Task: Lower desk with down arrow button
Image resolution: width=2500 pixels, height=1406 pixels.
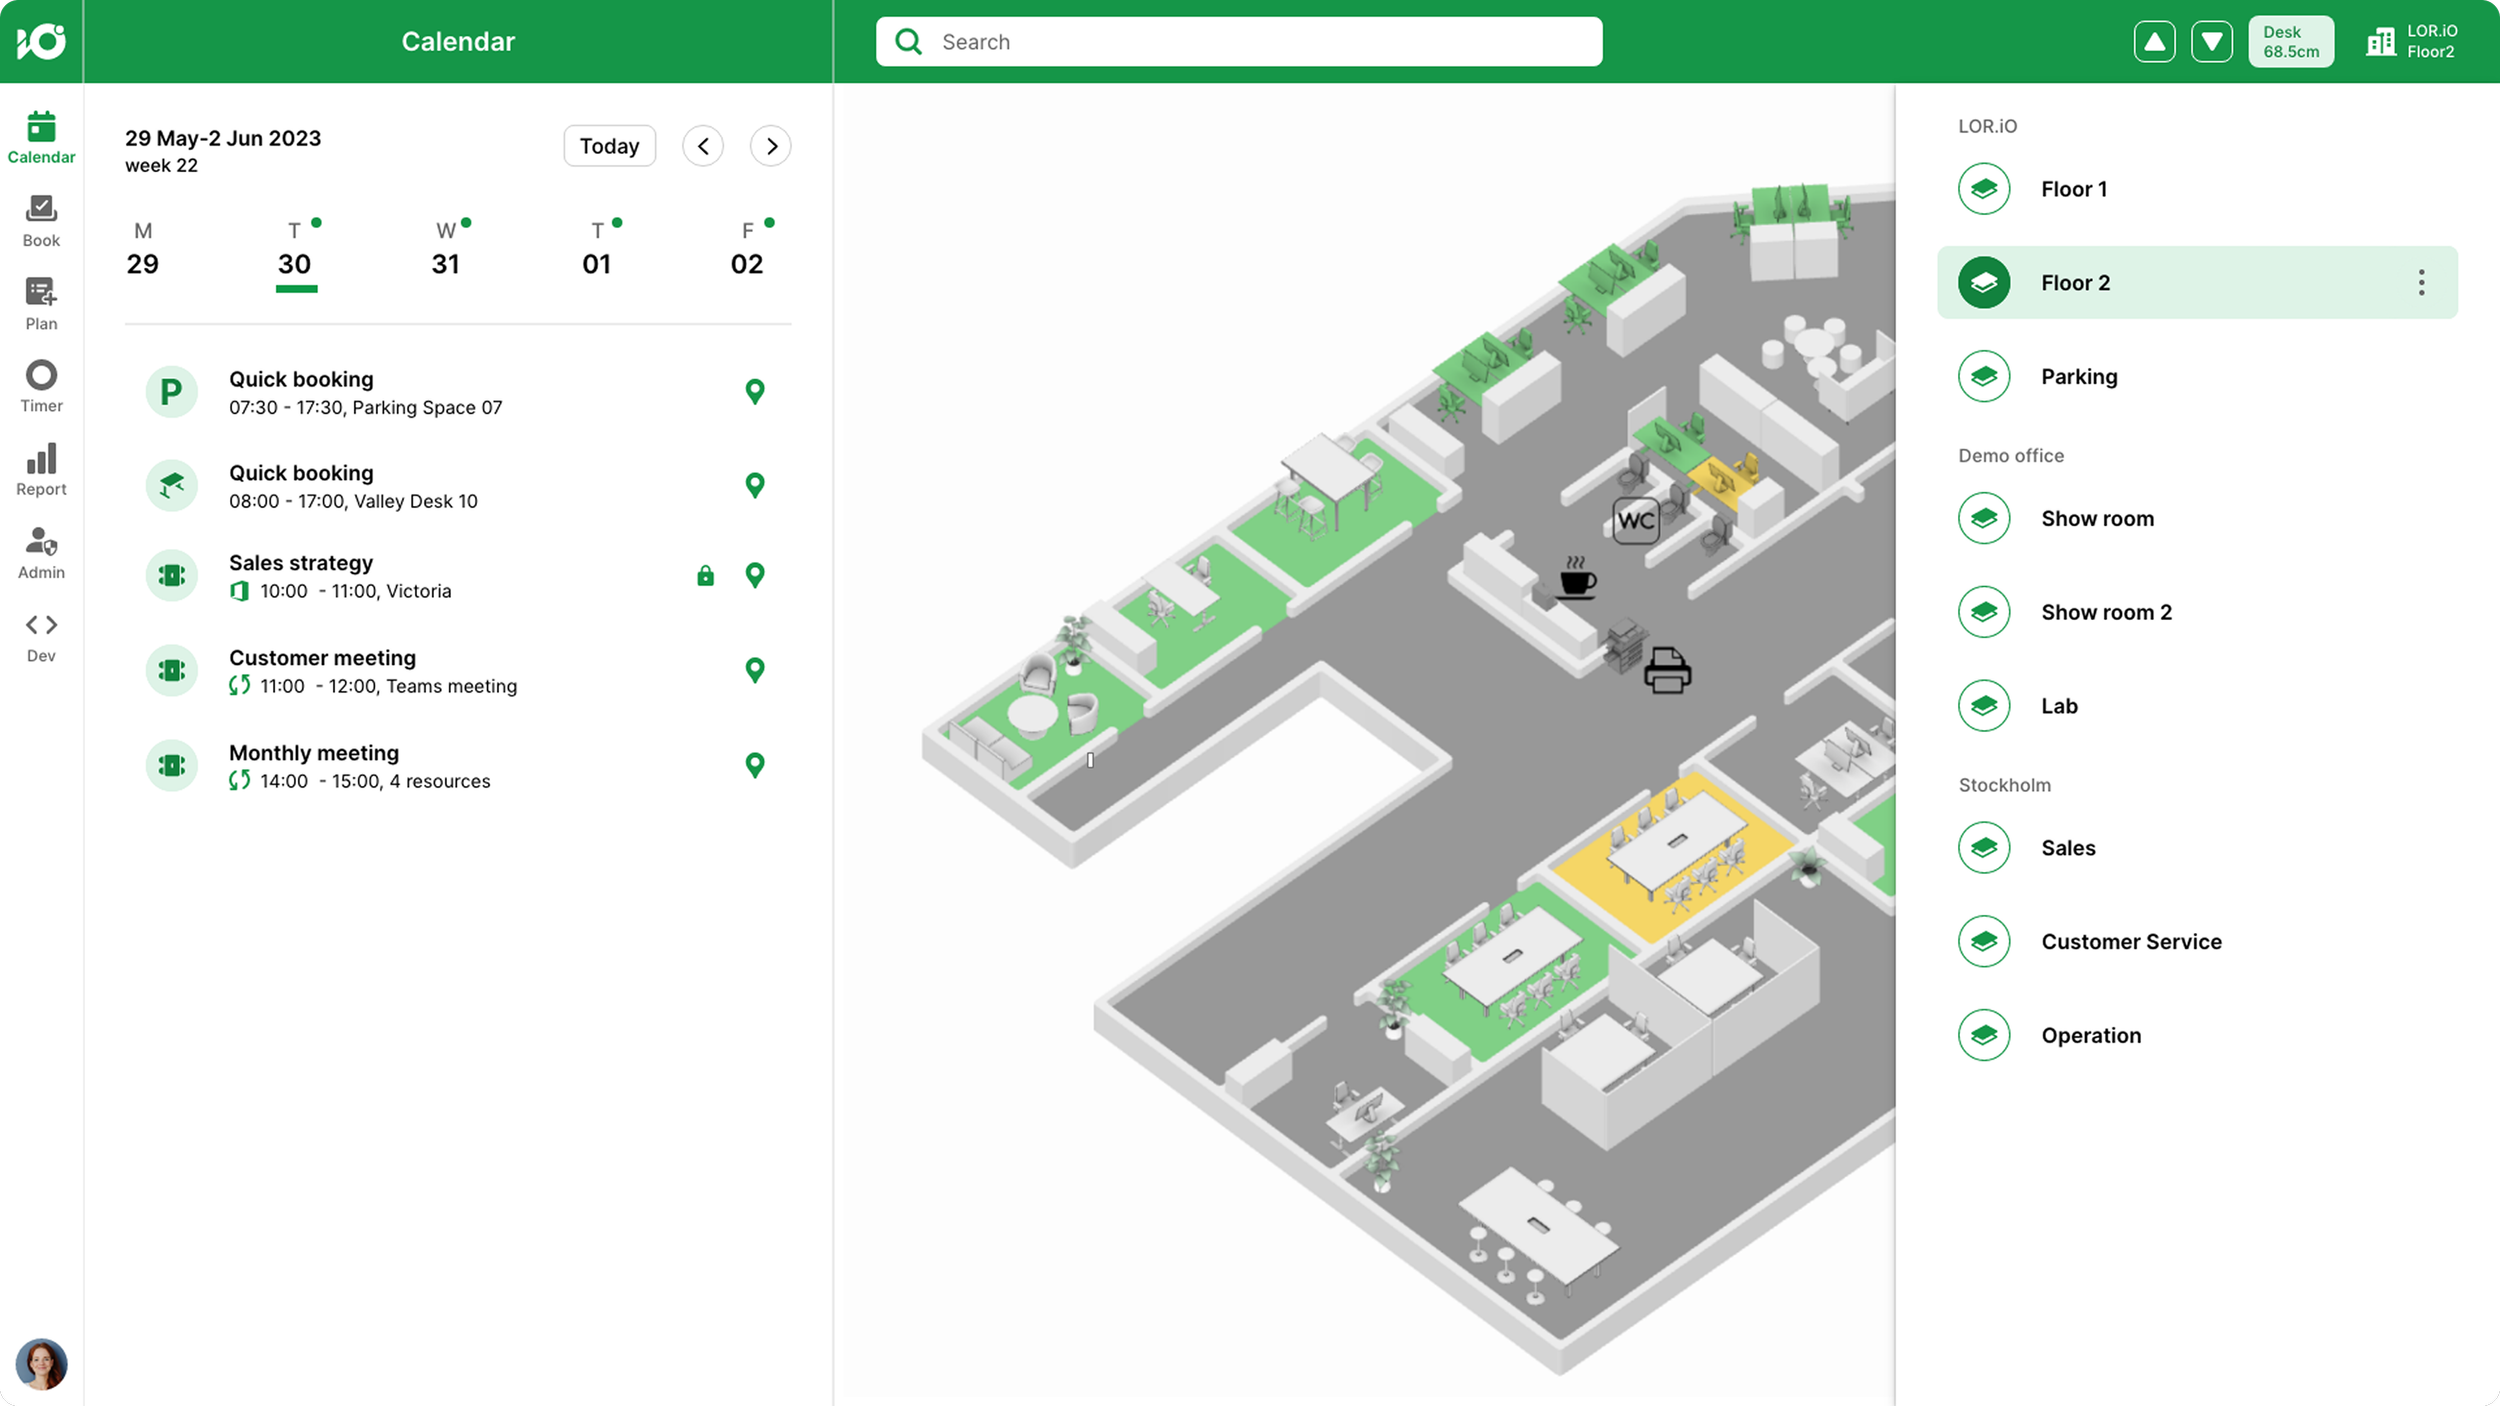Action: pos(2211,42)
